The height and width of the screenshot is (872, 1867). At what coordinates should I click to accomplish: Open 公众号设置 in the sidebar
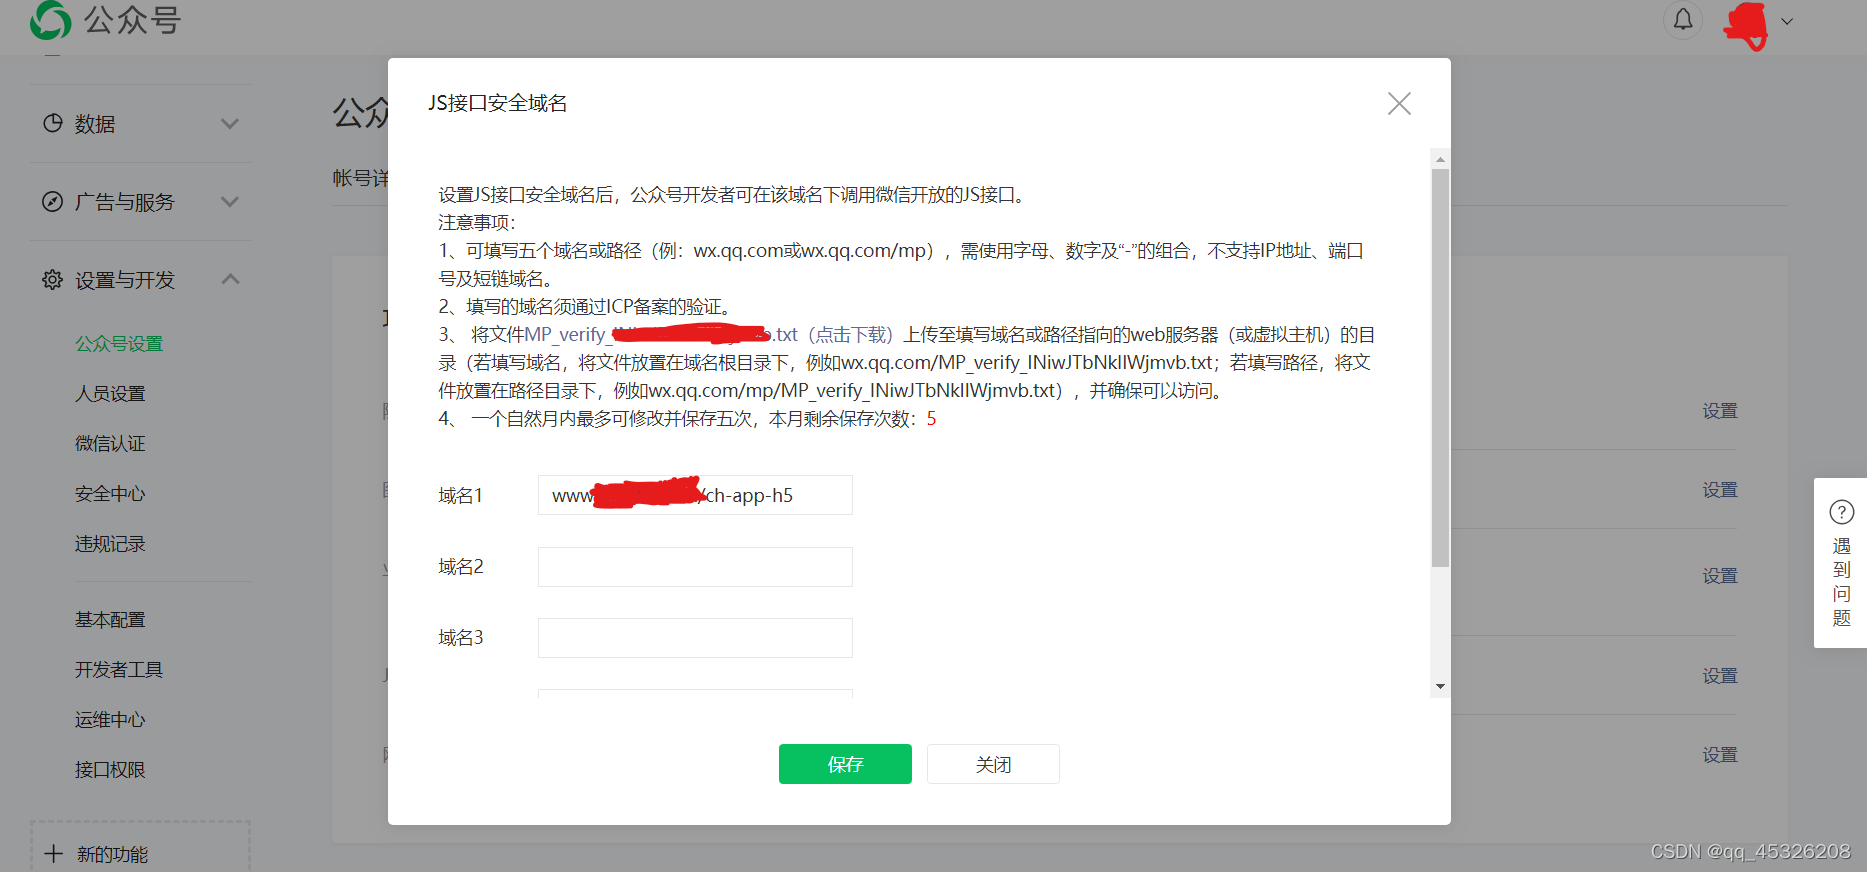click(x=119, y=344)
